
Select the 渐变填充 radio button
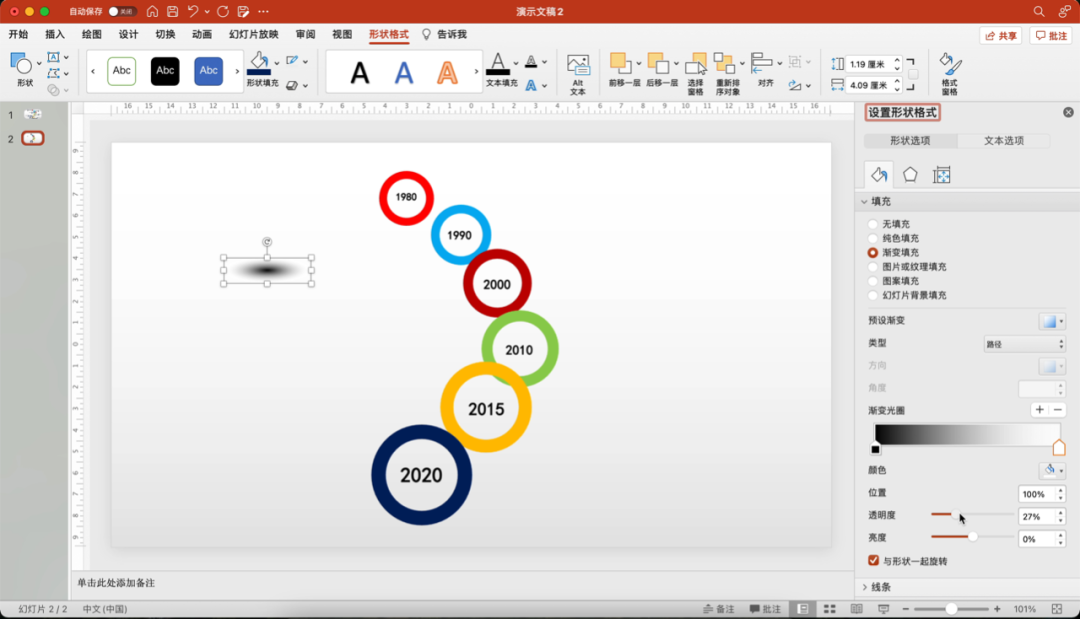[873, 253]
